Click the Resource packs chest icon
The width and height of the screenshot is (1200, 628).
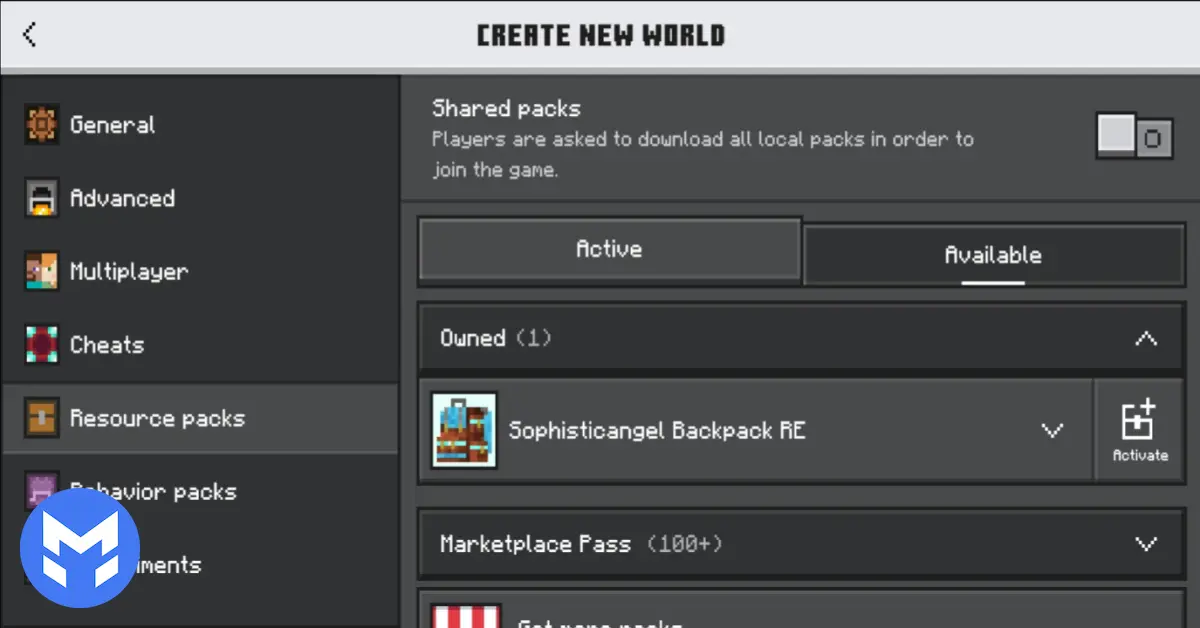click(41, 418)
